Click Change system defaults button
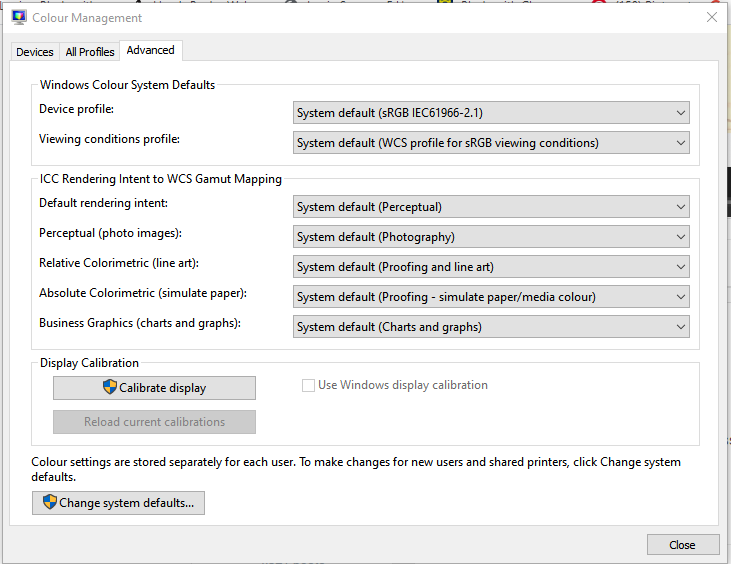731x564 pixels. 118,503
